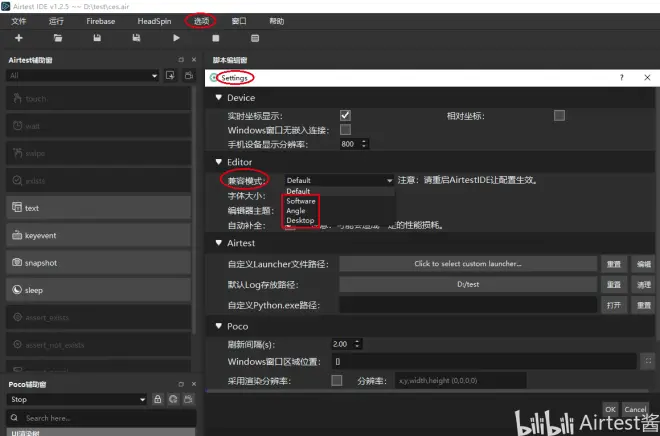660x436 pixels.
Task: Open the 兼容模式 Default combo box
Action: 339,180
